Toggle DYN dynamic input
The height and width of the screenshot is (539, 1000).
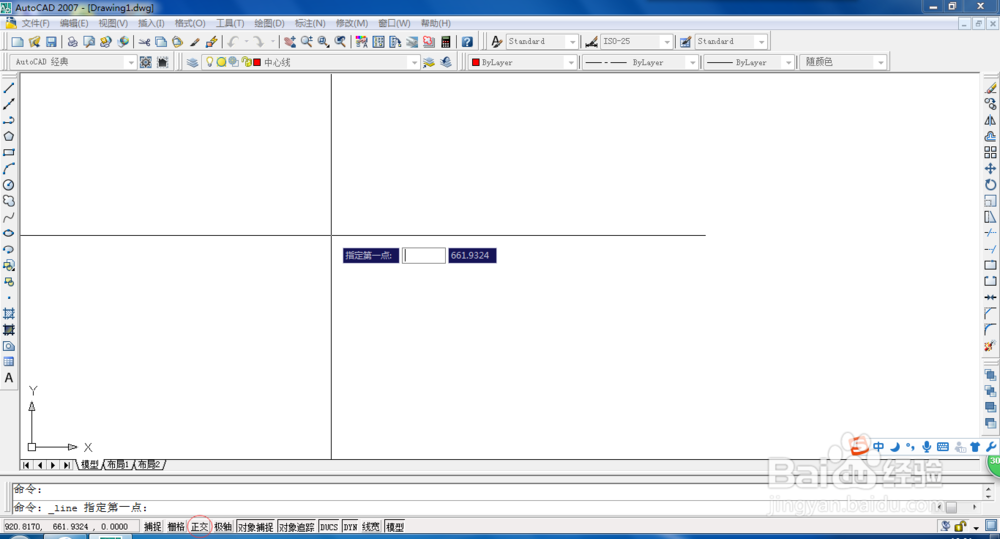click(350, 527)
